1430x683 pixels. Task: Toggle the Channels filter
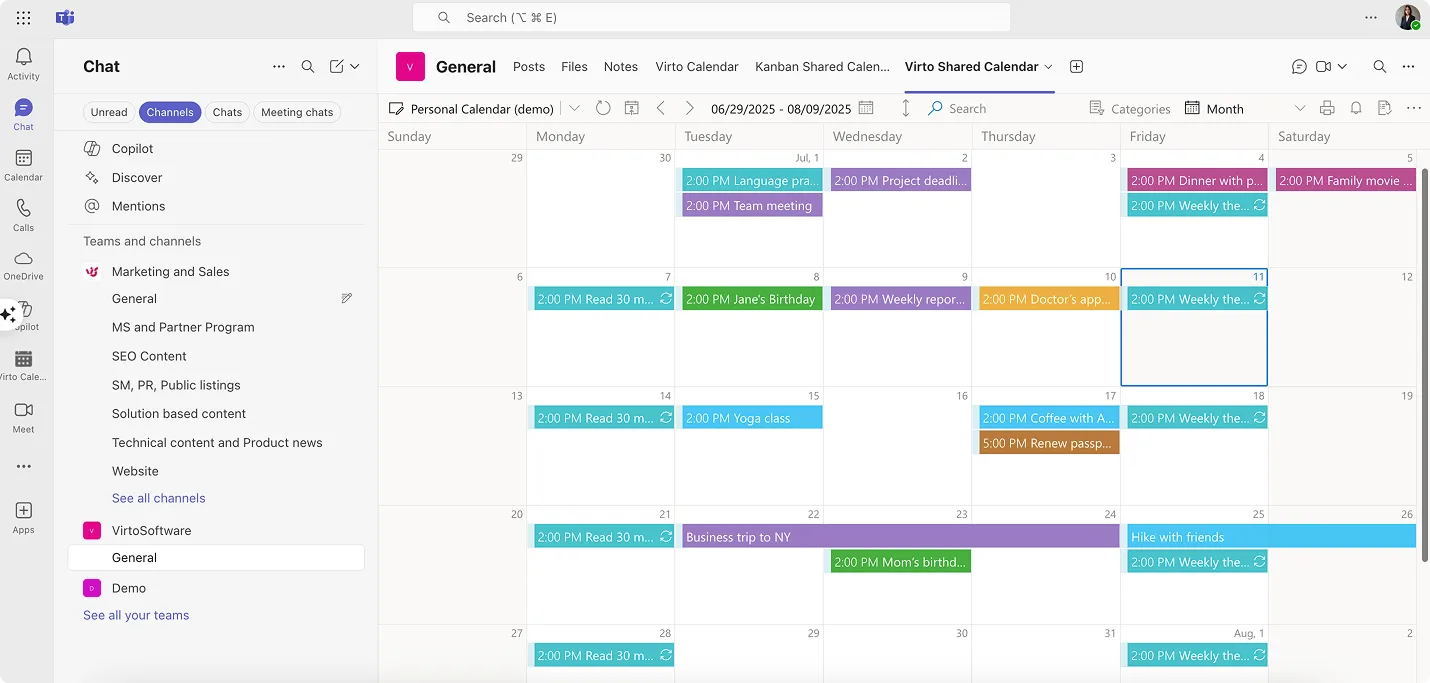[170, 112]
